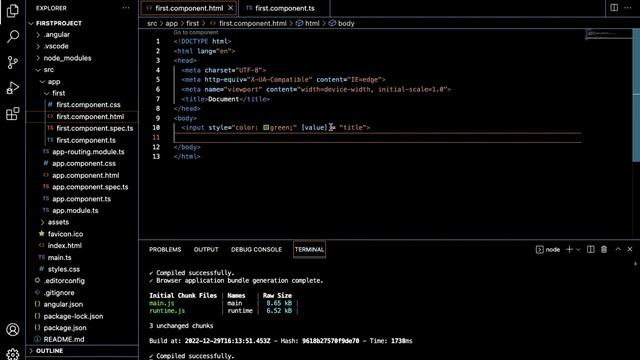Open .editorconfig file

point(64,280)
